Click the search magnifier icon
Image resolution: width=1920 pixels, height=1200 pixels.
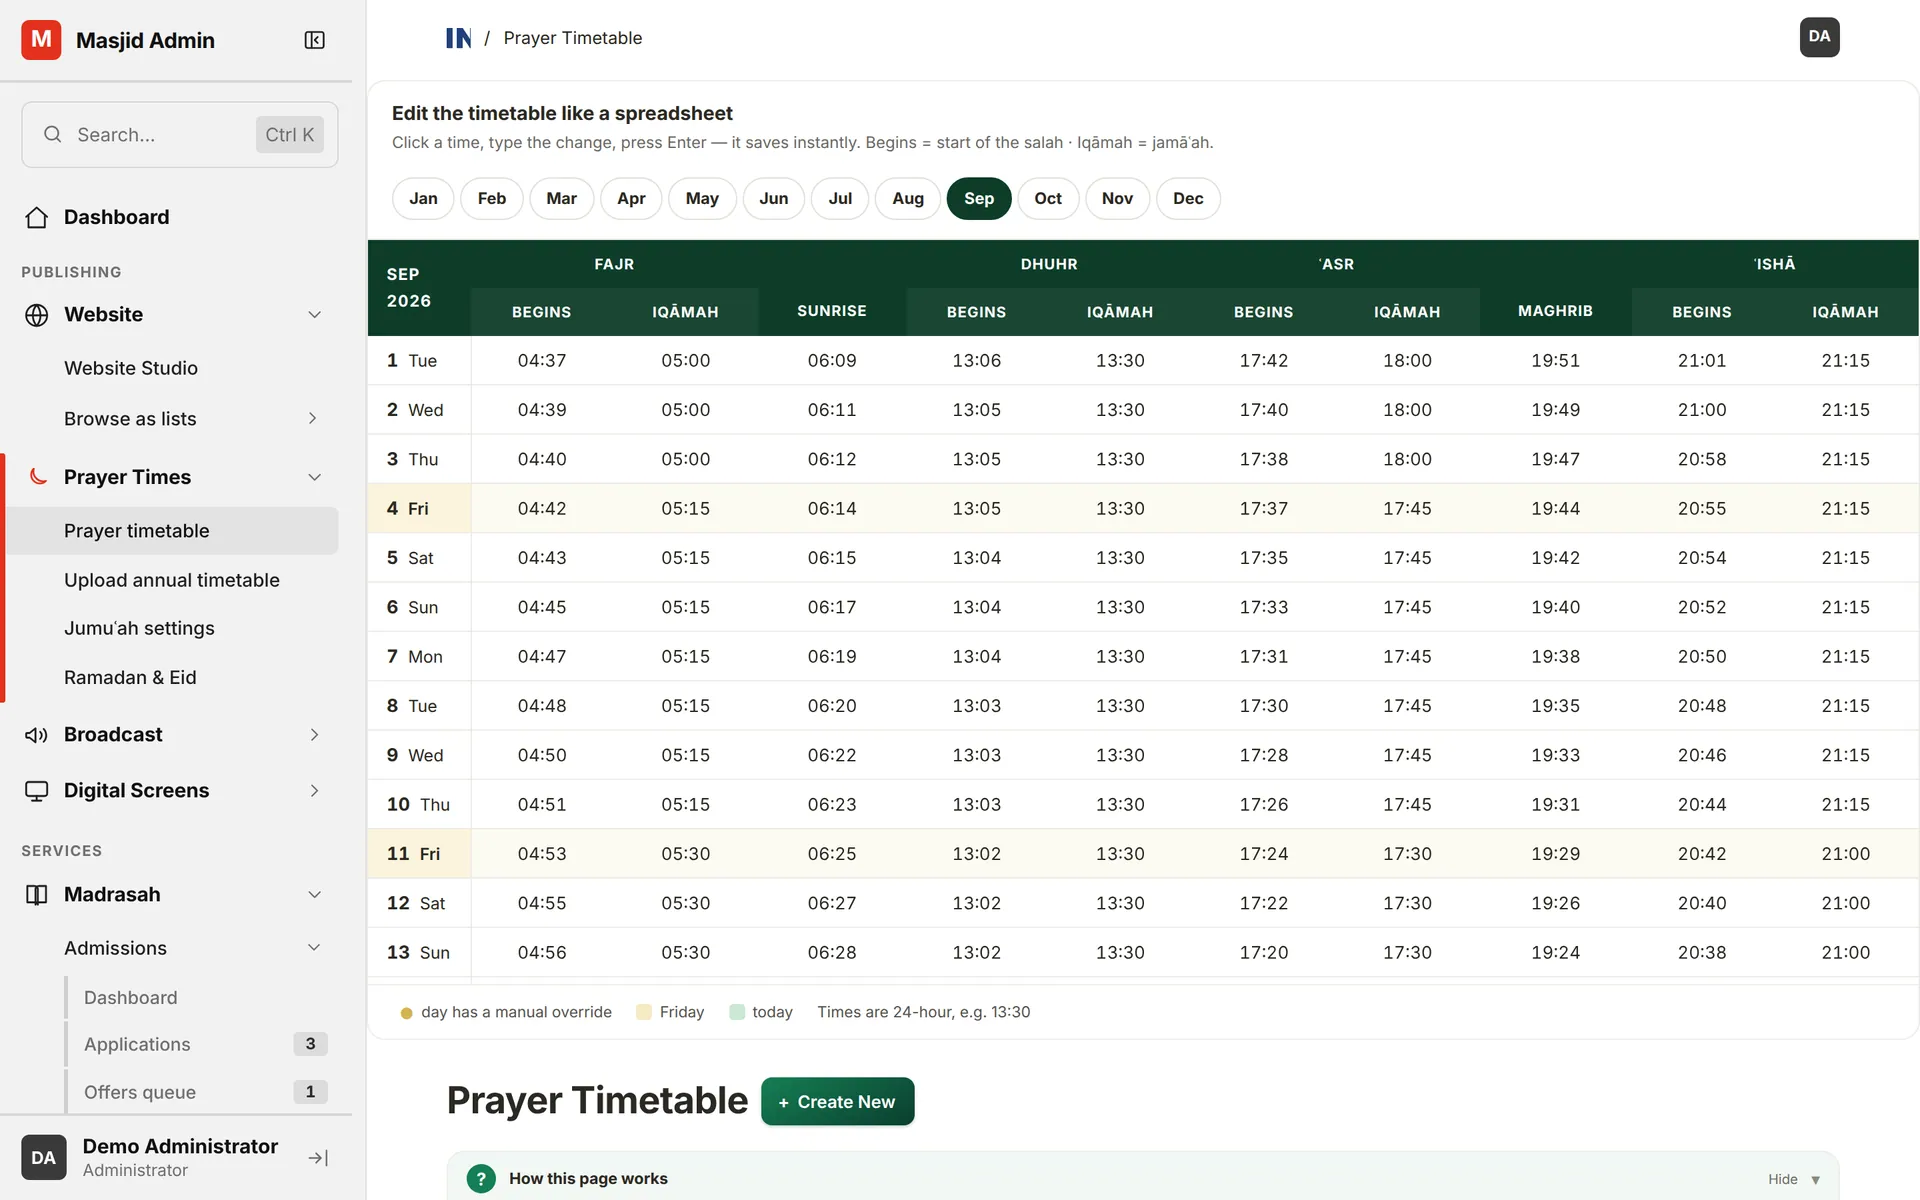click(x=53, y=134)
